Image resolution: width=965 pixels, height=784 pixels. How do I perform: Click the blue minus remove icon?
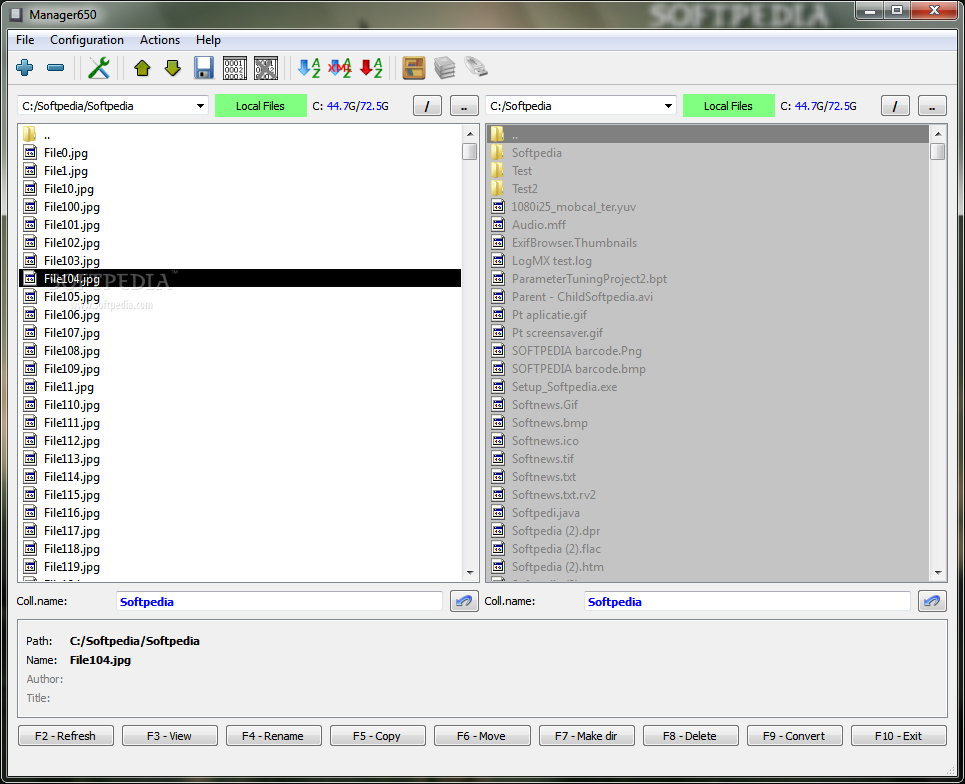[55, 68]
